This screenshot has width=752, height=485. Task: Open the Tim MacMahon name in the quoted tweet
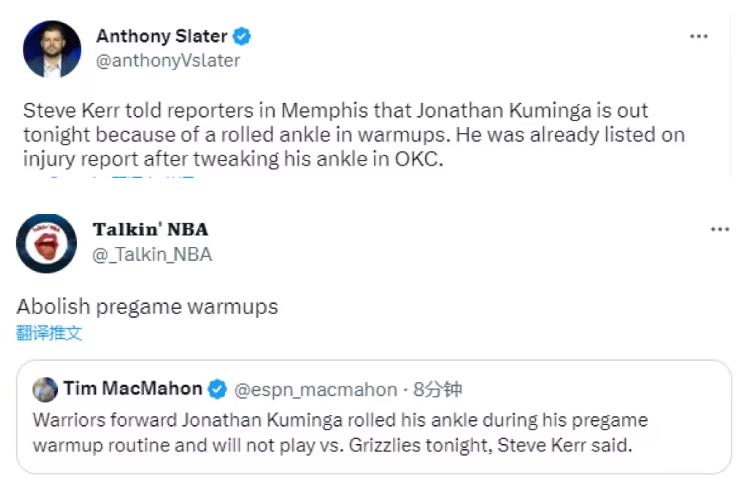pos(132,389)
